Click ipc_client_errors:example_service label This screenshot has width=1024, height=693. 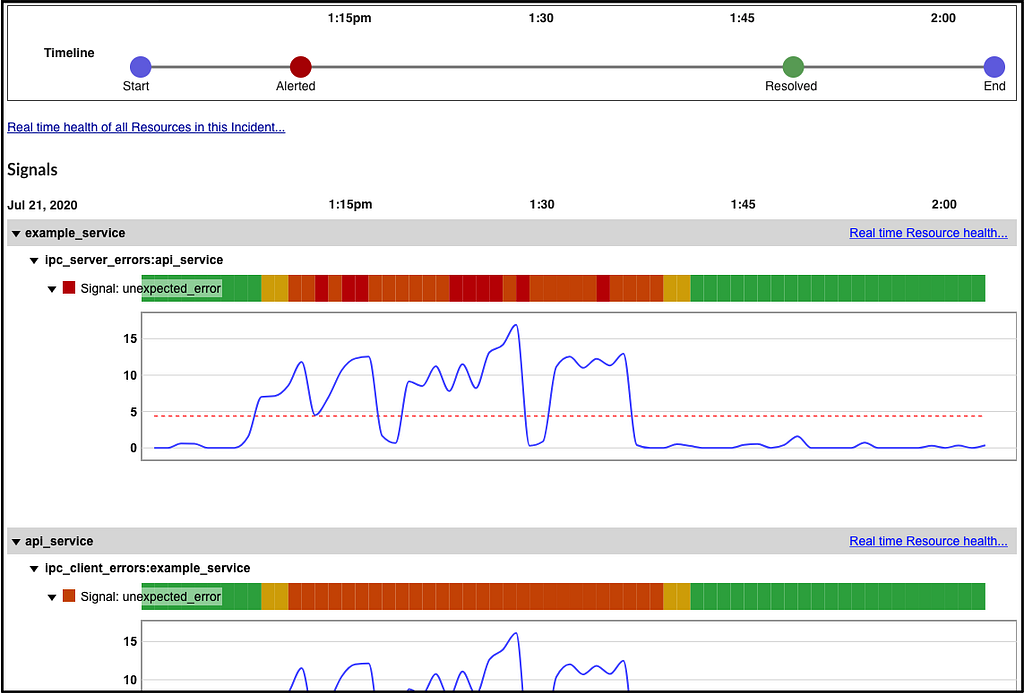tap(148, 568)
